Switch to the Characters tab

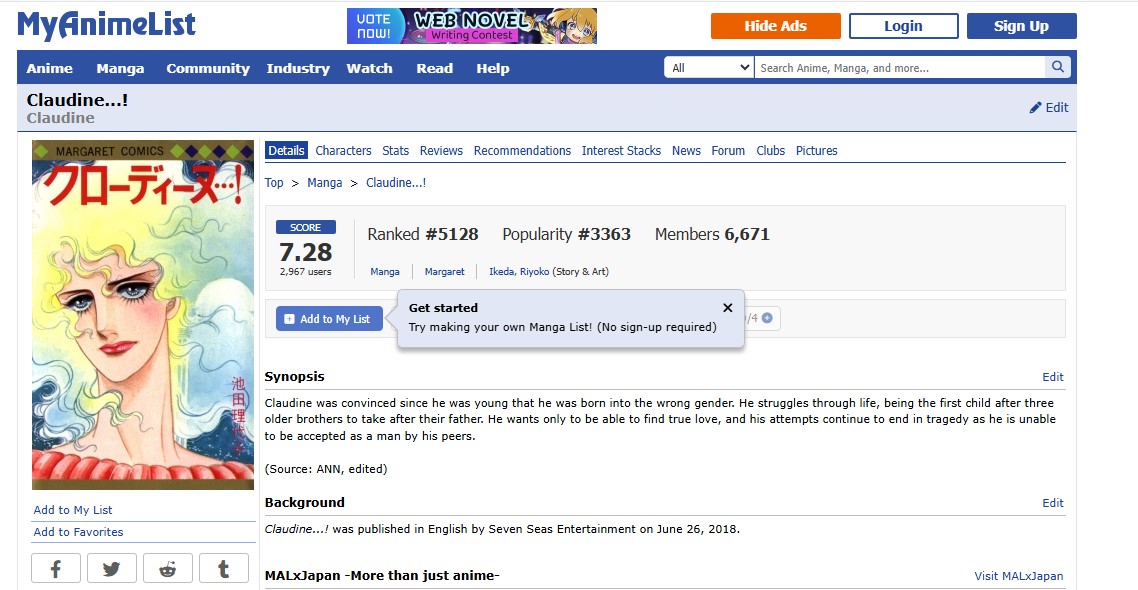[x=343, y=150]
